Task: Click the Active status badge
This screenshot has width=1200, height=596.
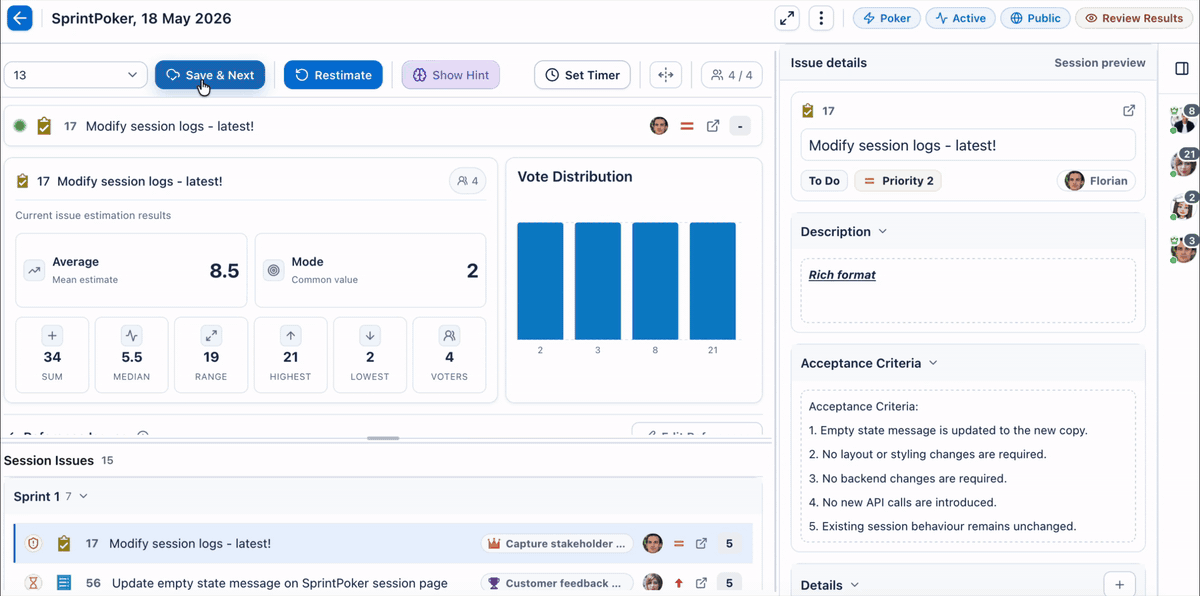Action: click(960, 18)
